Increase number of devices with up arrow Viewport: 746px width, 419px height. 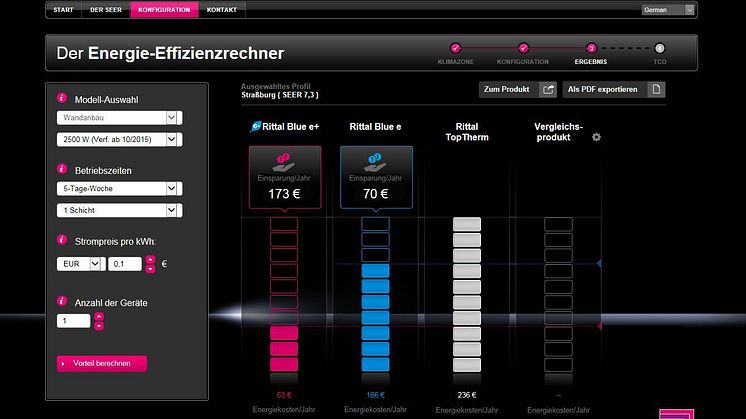[98, 316]
